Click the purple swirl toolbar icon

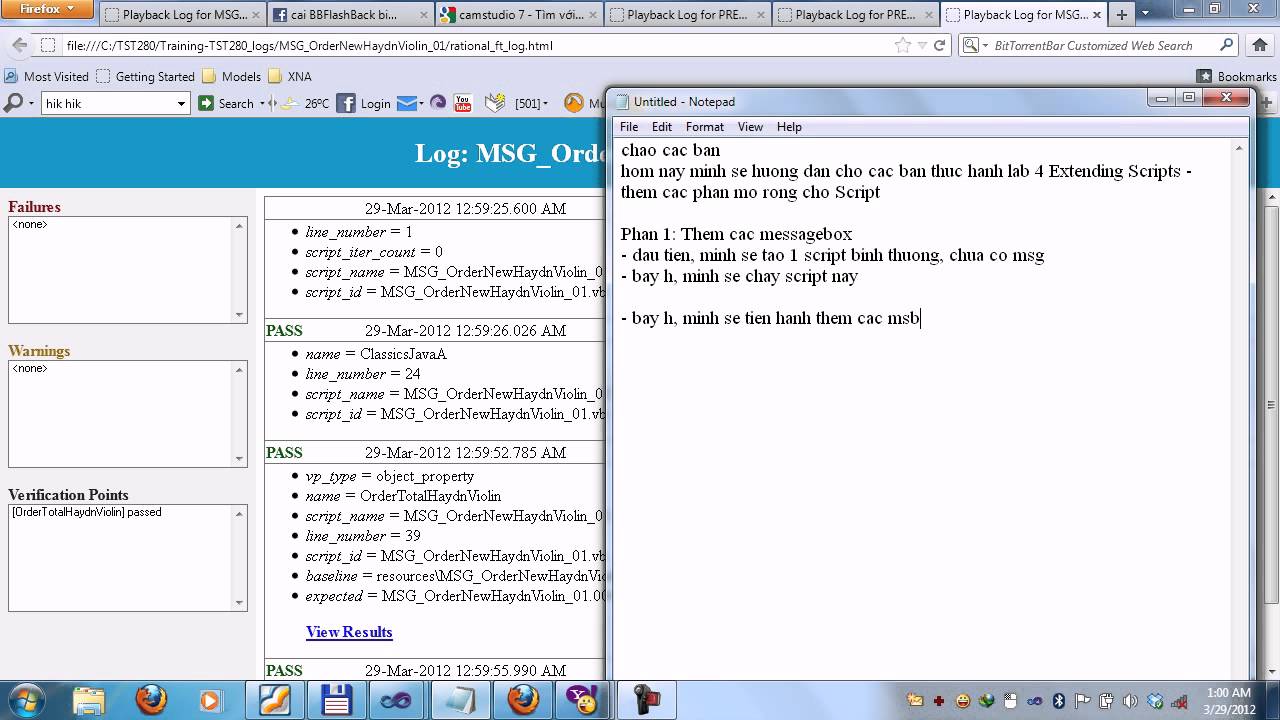[x=437, y=102]
